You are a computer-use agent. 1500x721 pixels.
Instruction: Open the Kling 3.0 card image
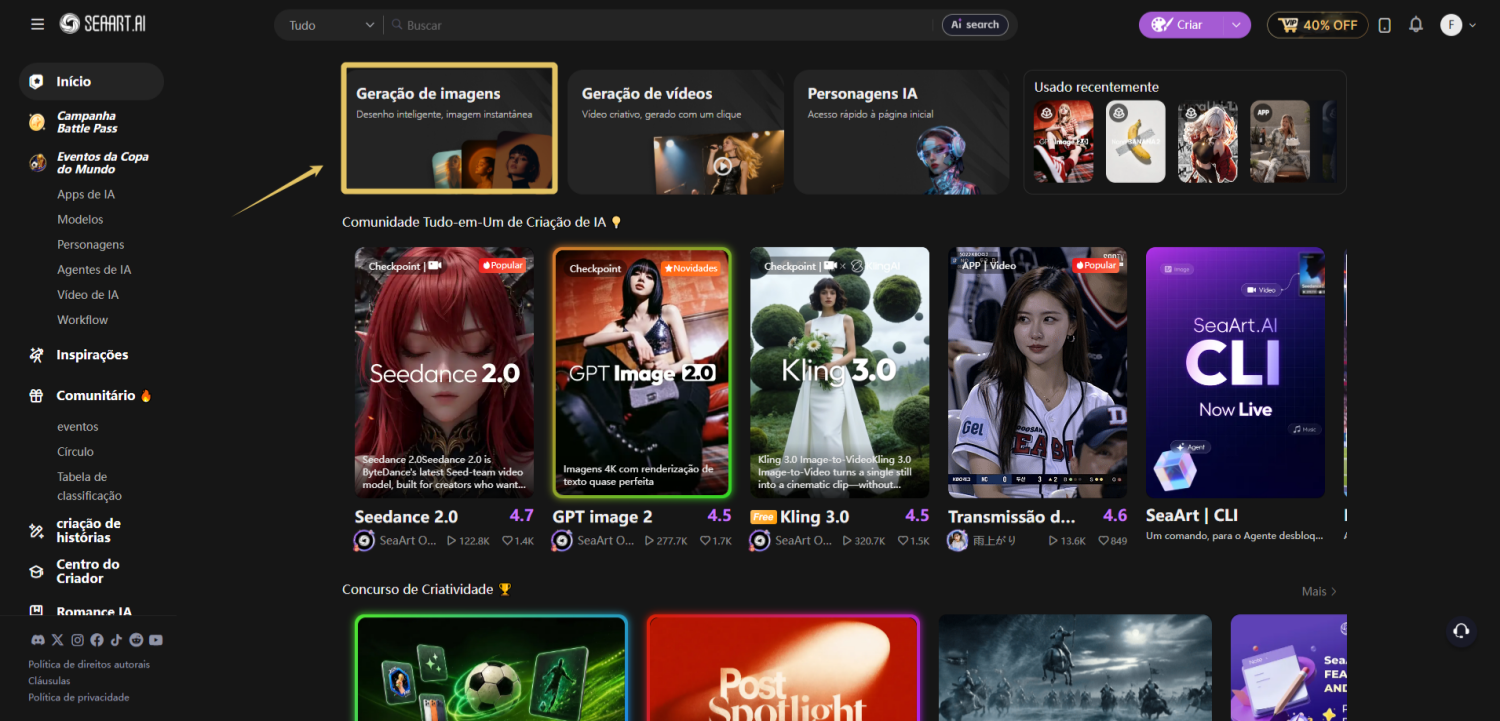(840, 373)
